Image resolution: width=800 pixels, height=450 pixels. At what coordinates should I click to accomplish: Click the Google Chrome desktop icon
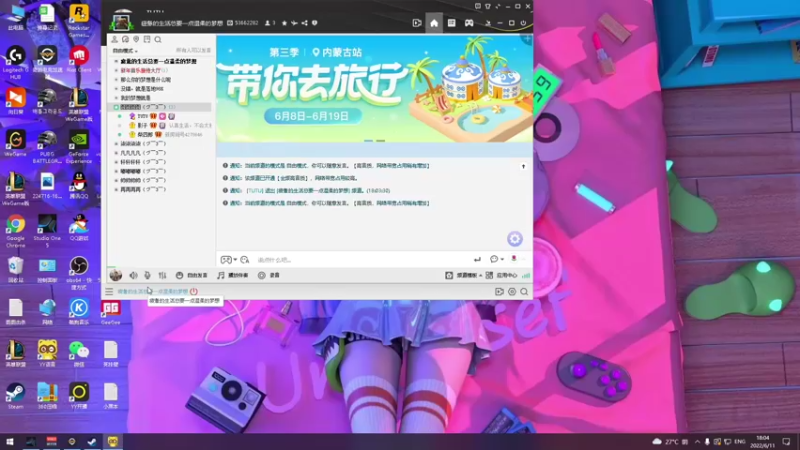click(16, 231)
